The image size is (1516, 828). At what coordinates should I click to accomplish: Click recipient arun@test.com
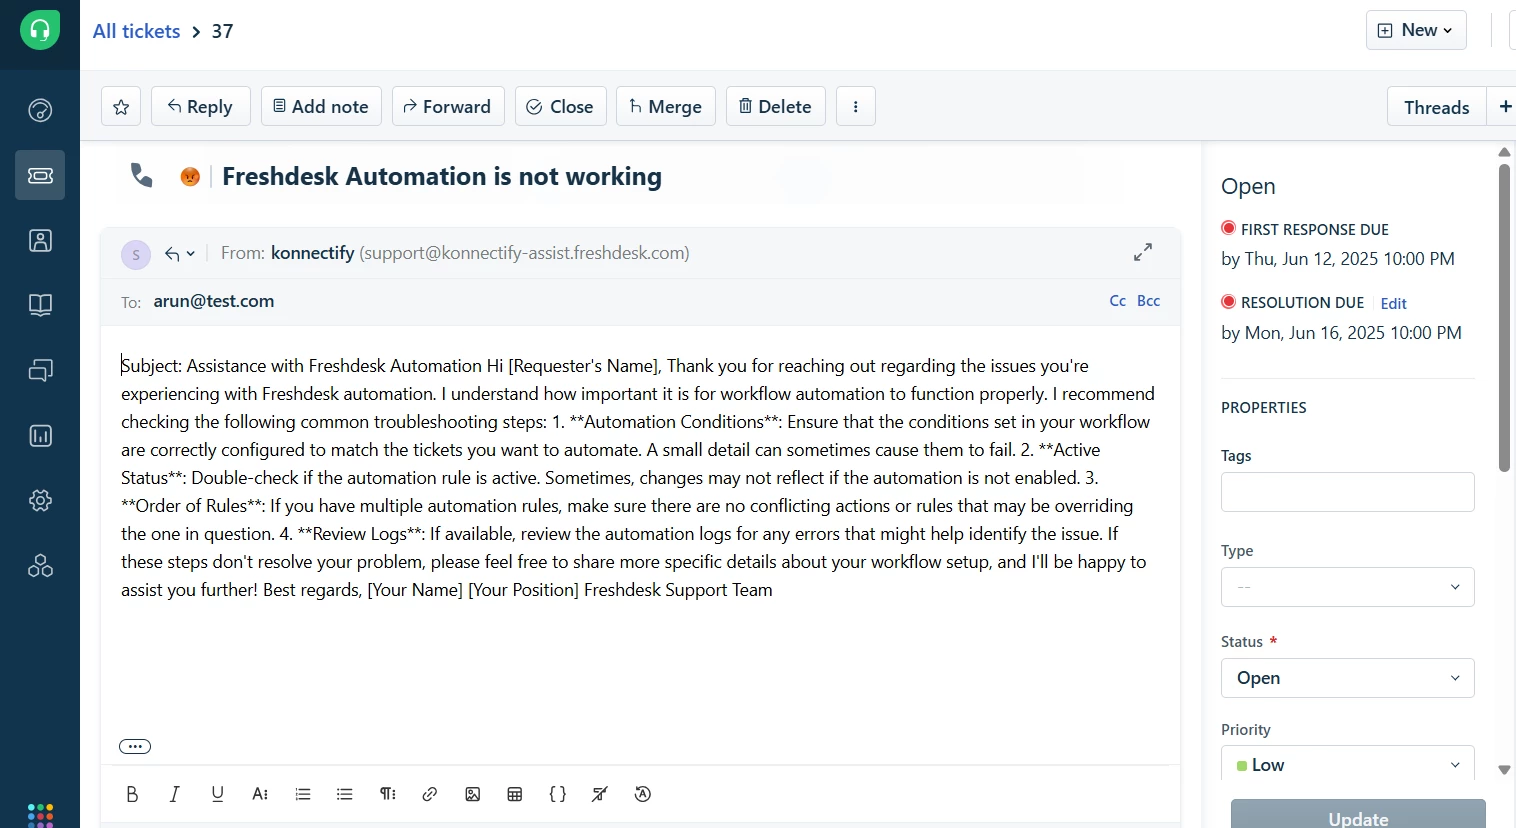tap(214, 301)
